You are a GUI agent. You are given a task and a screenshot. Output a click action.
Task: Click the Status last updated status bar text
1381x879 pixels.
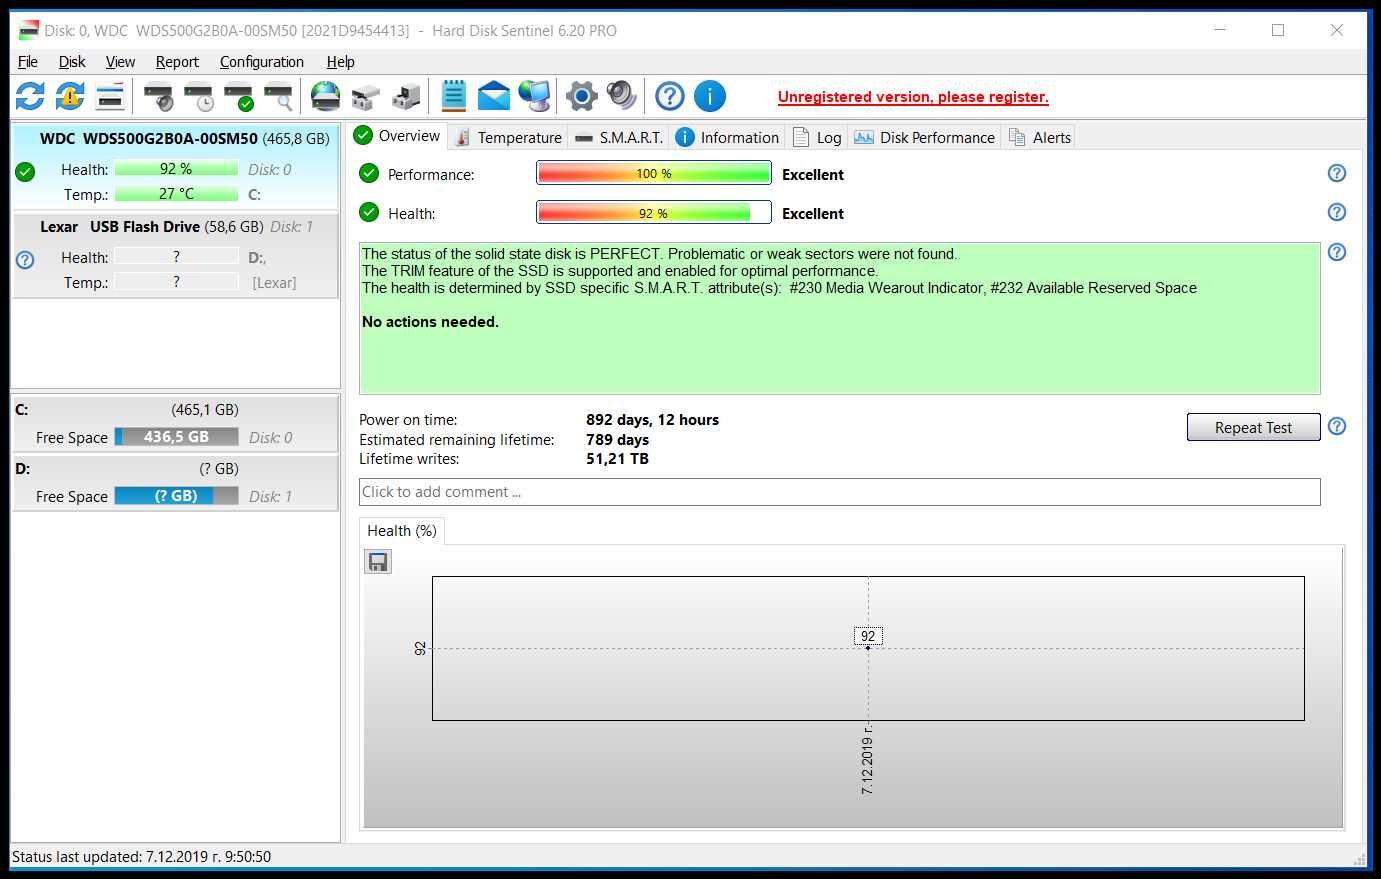pos(141,857)
